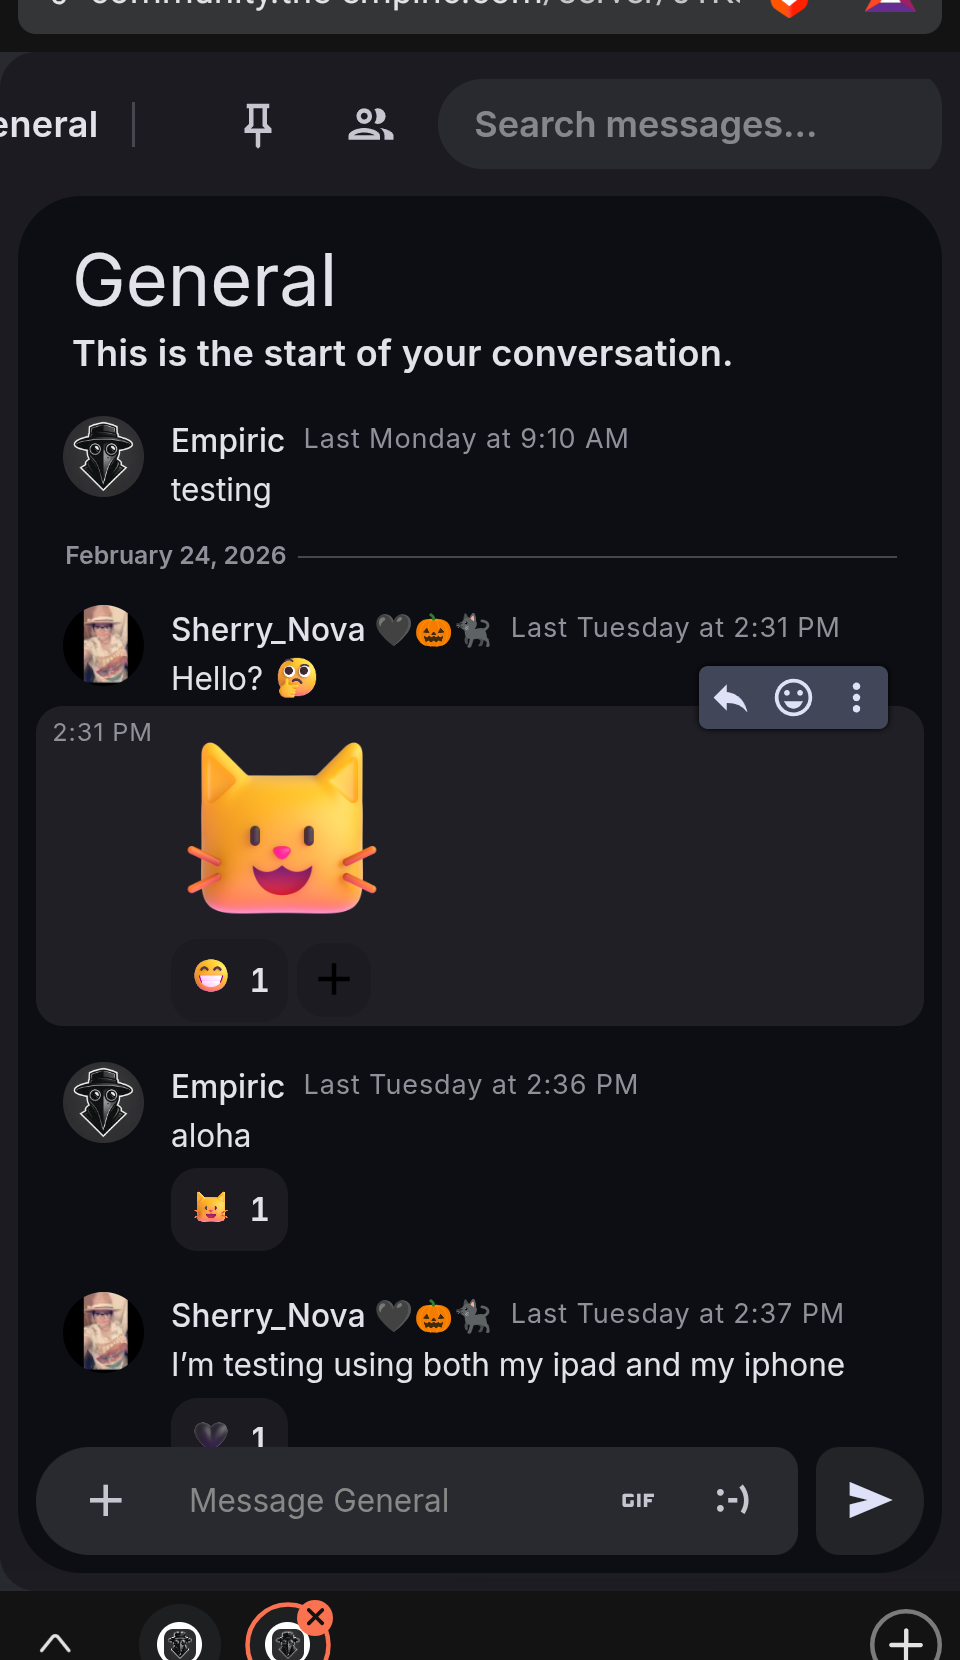This screenshot has height=1660, width=960.
Task: Show the members list icon
Action: (x=370, y=125)
